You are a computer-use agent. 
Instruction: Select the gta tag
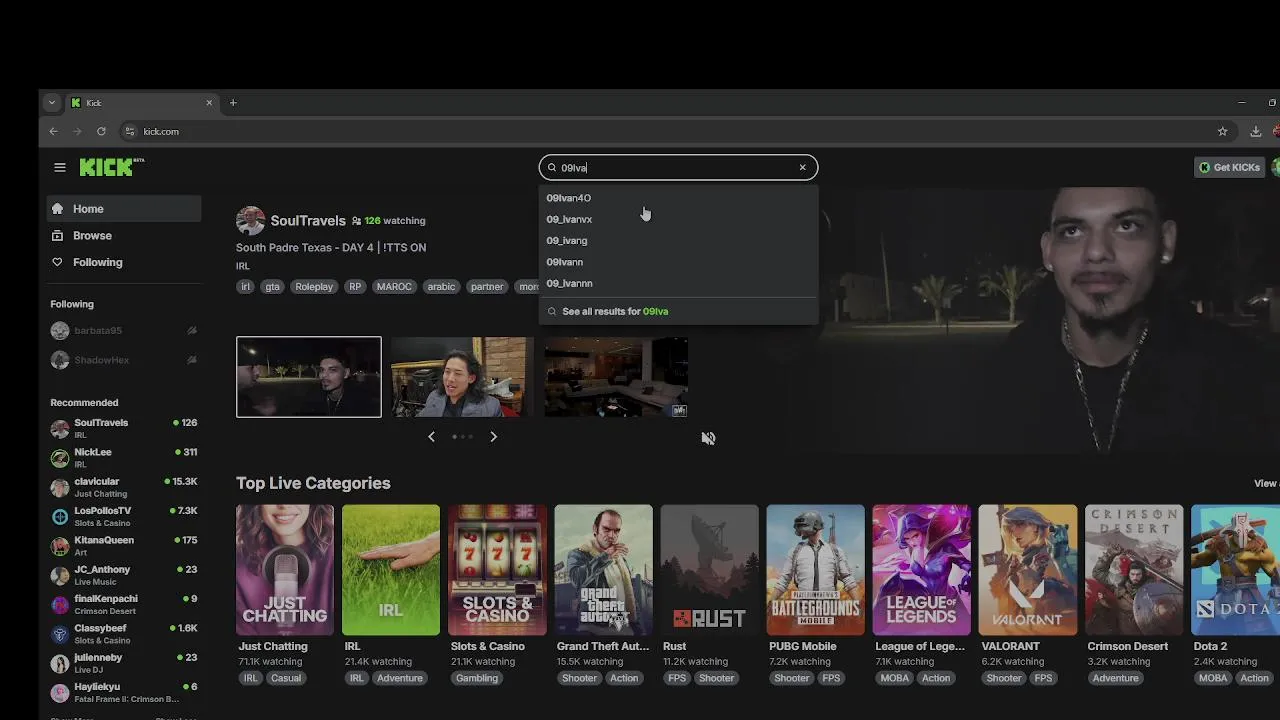pyautogui.click(x=272, y=287)
